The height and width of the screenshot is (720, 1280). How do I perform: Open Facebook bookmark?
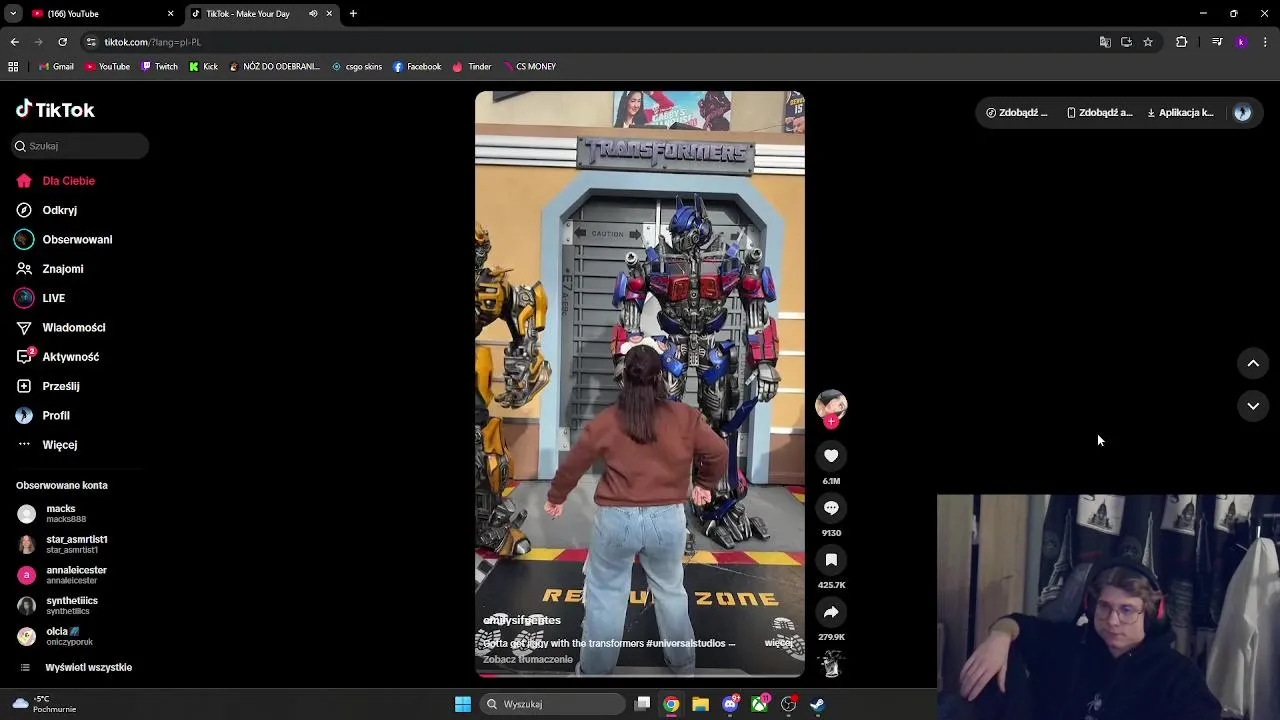click(417, 67)
